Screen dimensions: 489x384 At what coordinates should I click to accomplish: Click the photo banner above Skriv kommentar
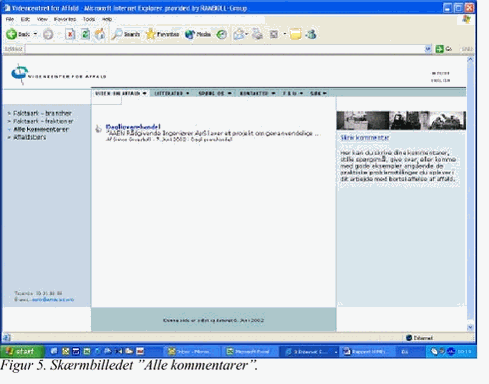401,120
